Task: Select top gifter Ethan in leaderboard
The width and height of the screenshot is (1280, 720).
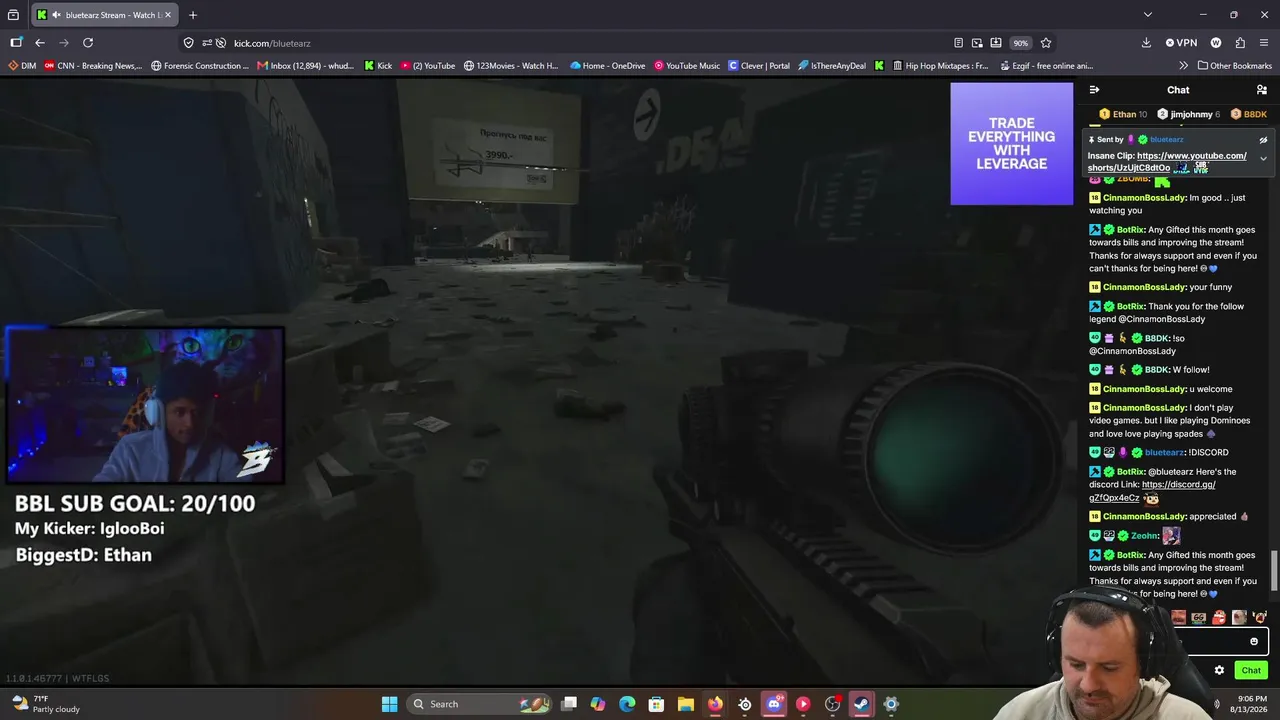Action: 1123,114
